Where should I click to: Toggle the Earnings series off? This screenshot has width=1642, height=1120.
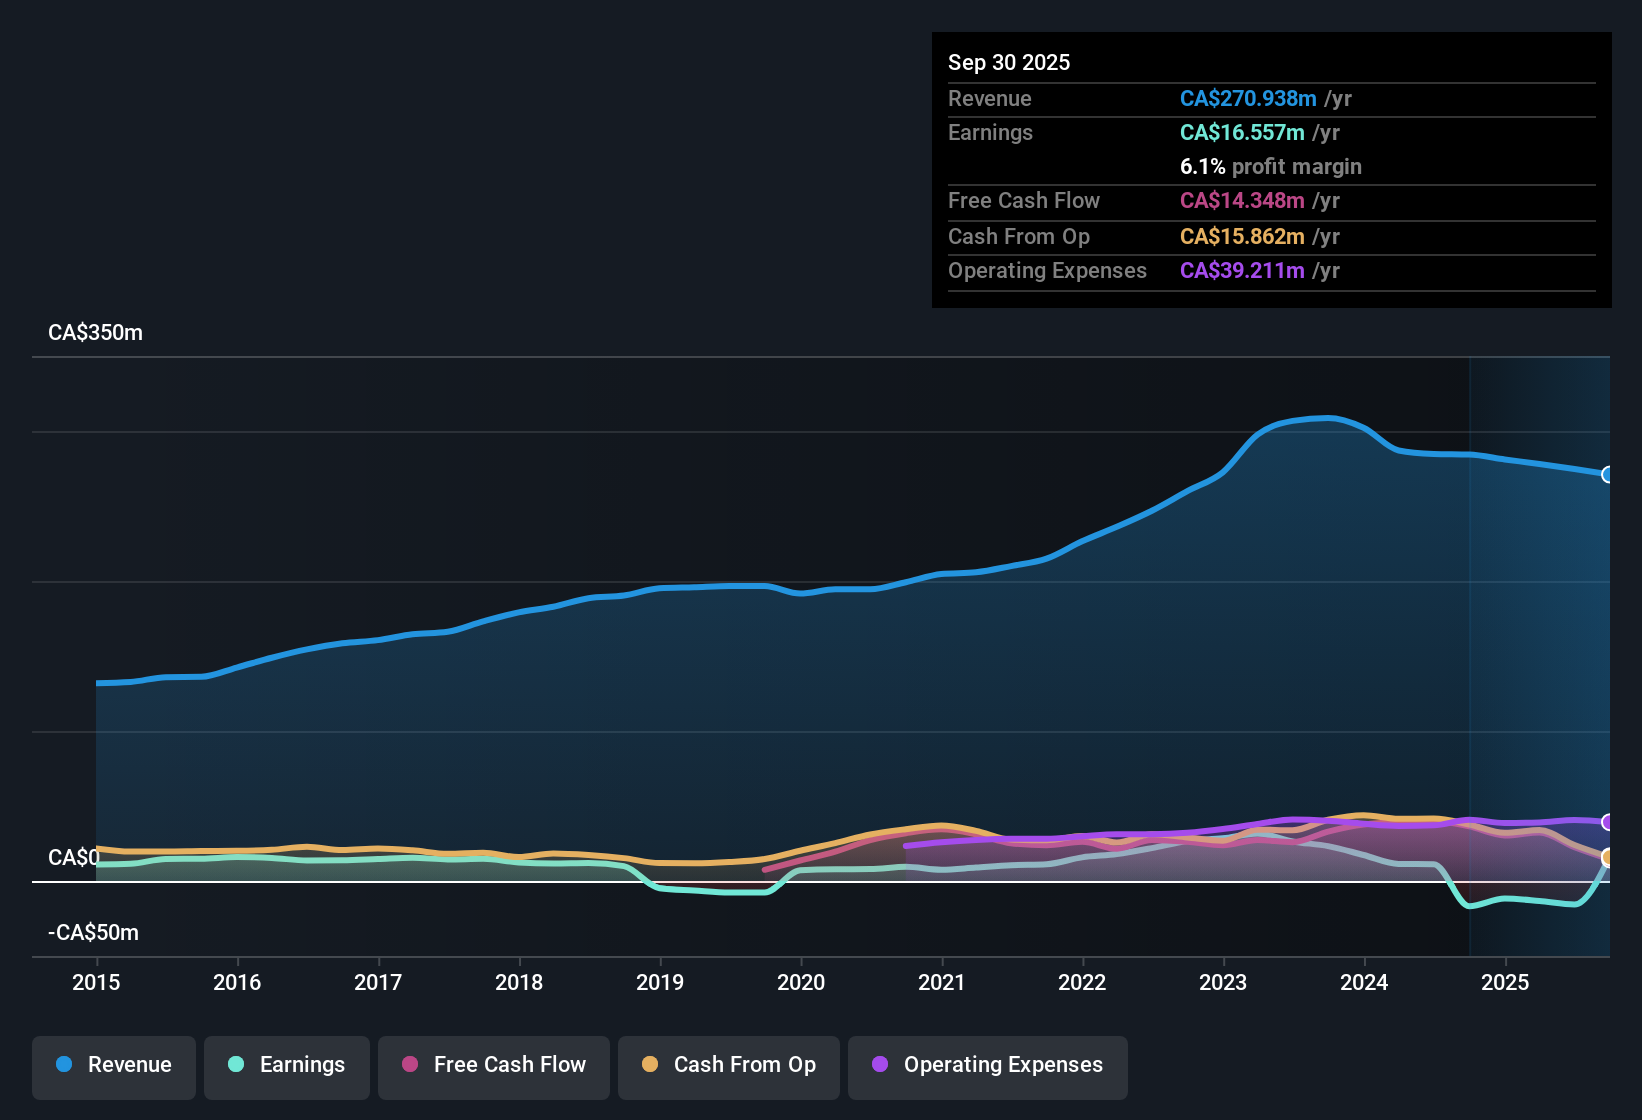(x=286, y=1066)
